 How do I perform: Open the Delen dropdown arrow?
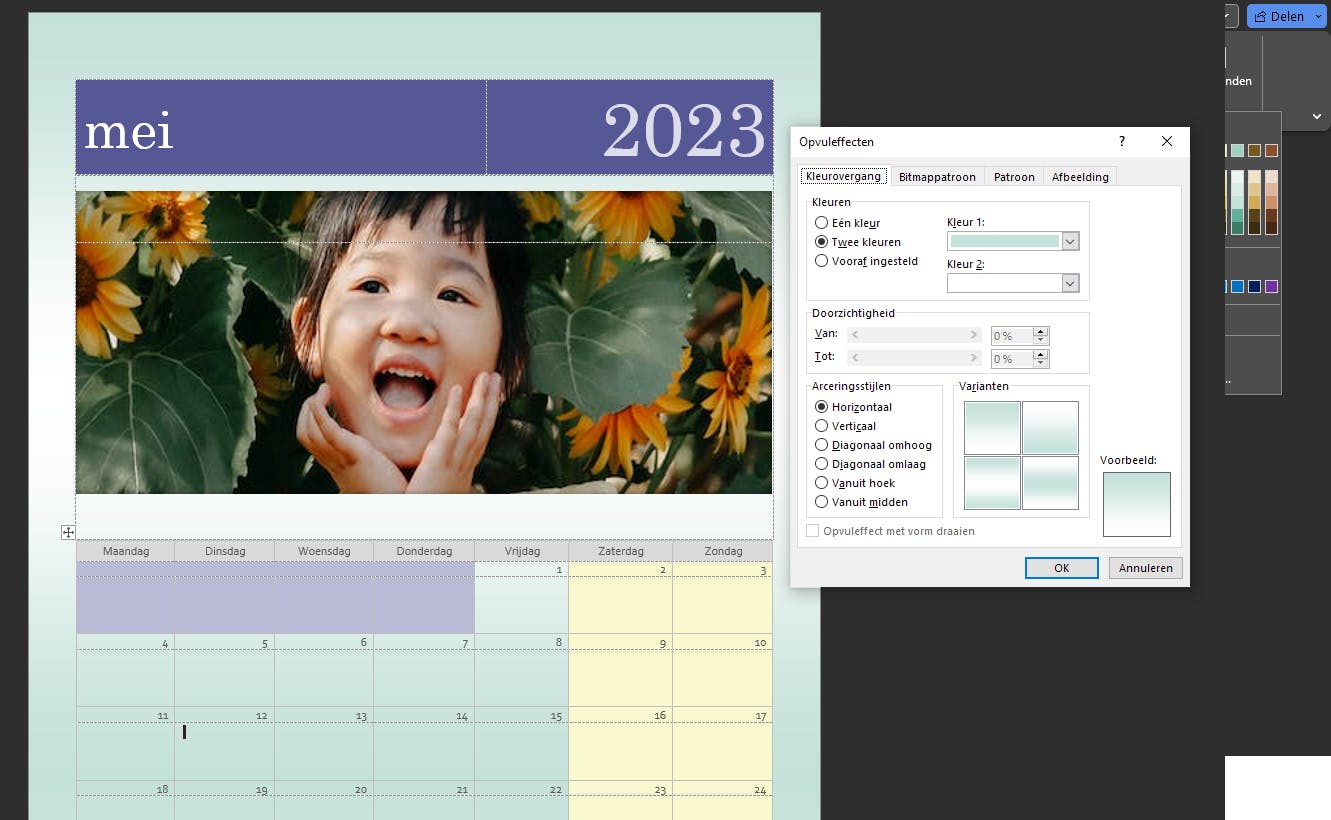coord(1318,17)
